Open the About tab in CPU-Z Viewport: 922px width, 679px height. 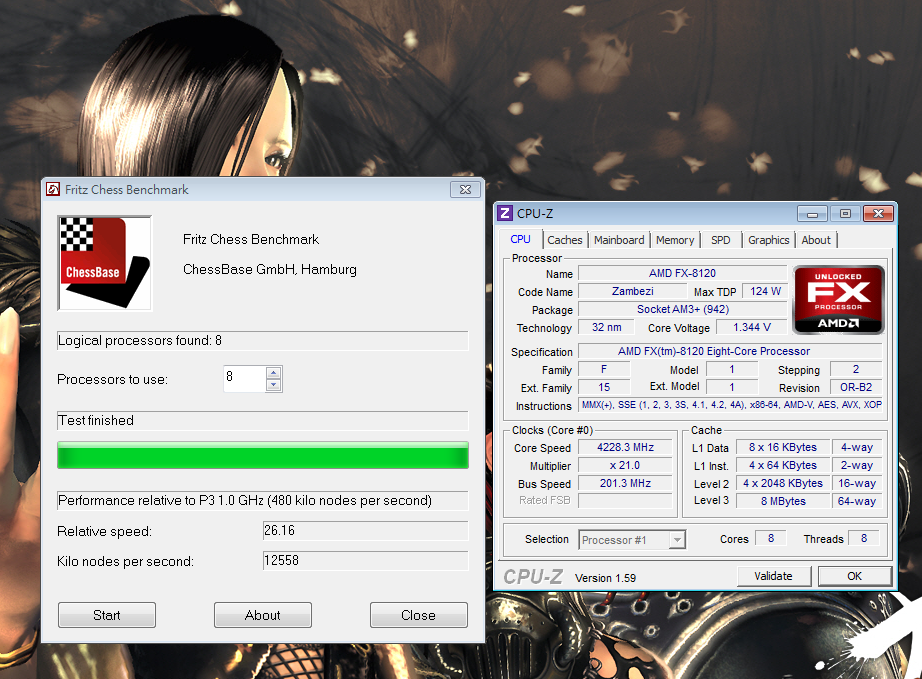pyautogui.click(x=816, y=240)
